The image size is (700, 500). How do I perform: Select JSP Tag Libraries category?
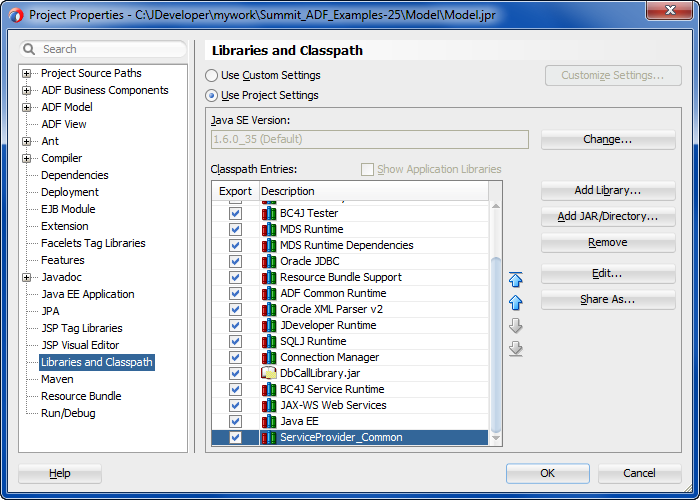(82, 328)
